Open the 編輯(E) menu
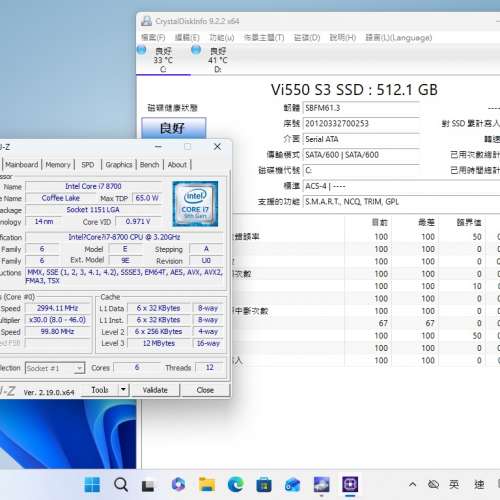The height and width of the screenshot is (500, 500). pyautogui.click(x=187, y=37)
